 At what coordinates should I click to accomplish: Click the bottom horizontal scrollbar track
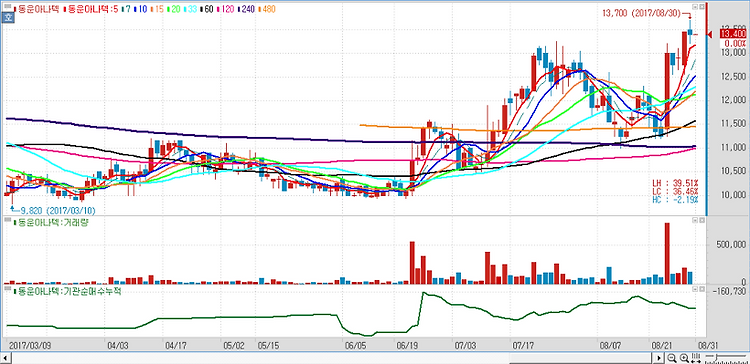coord(333,357)
